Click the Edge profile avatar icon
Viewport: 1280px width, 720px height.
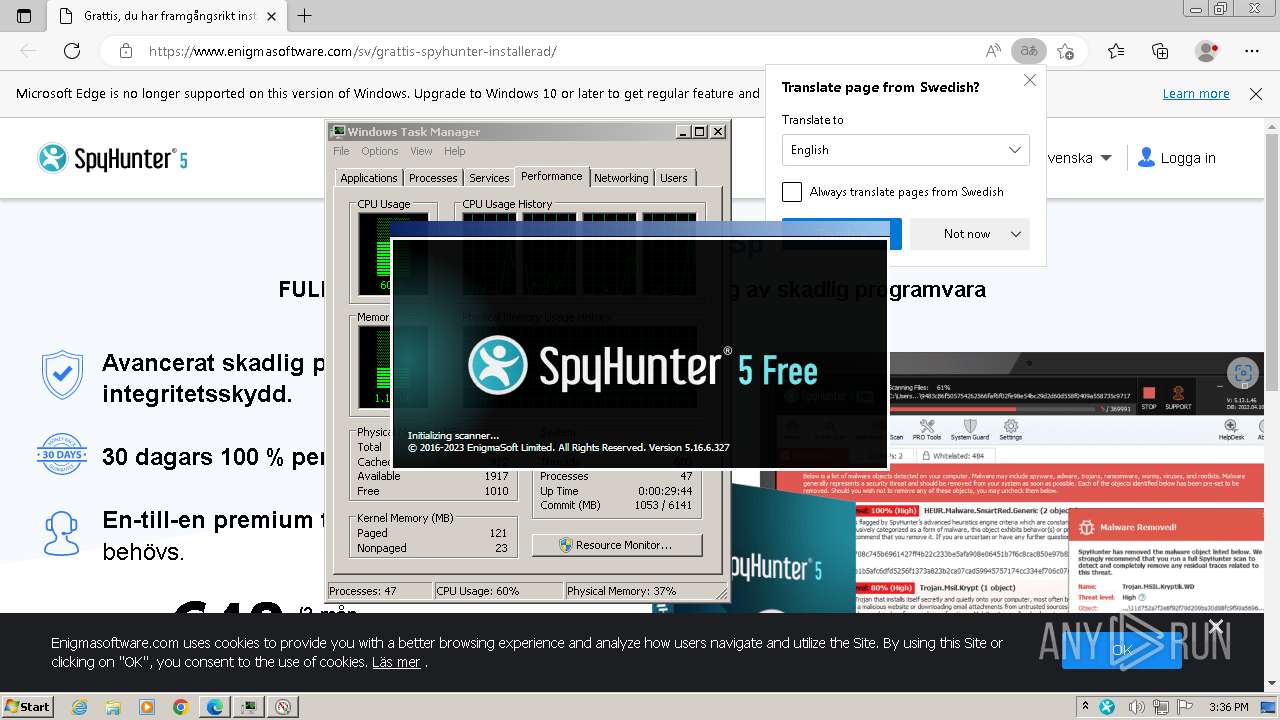(1207, 51)
